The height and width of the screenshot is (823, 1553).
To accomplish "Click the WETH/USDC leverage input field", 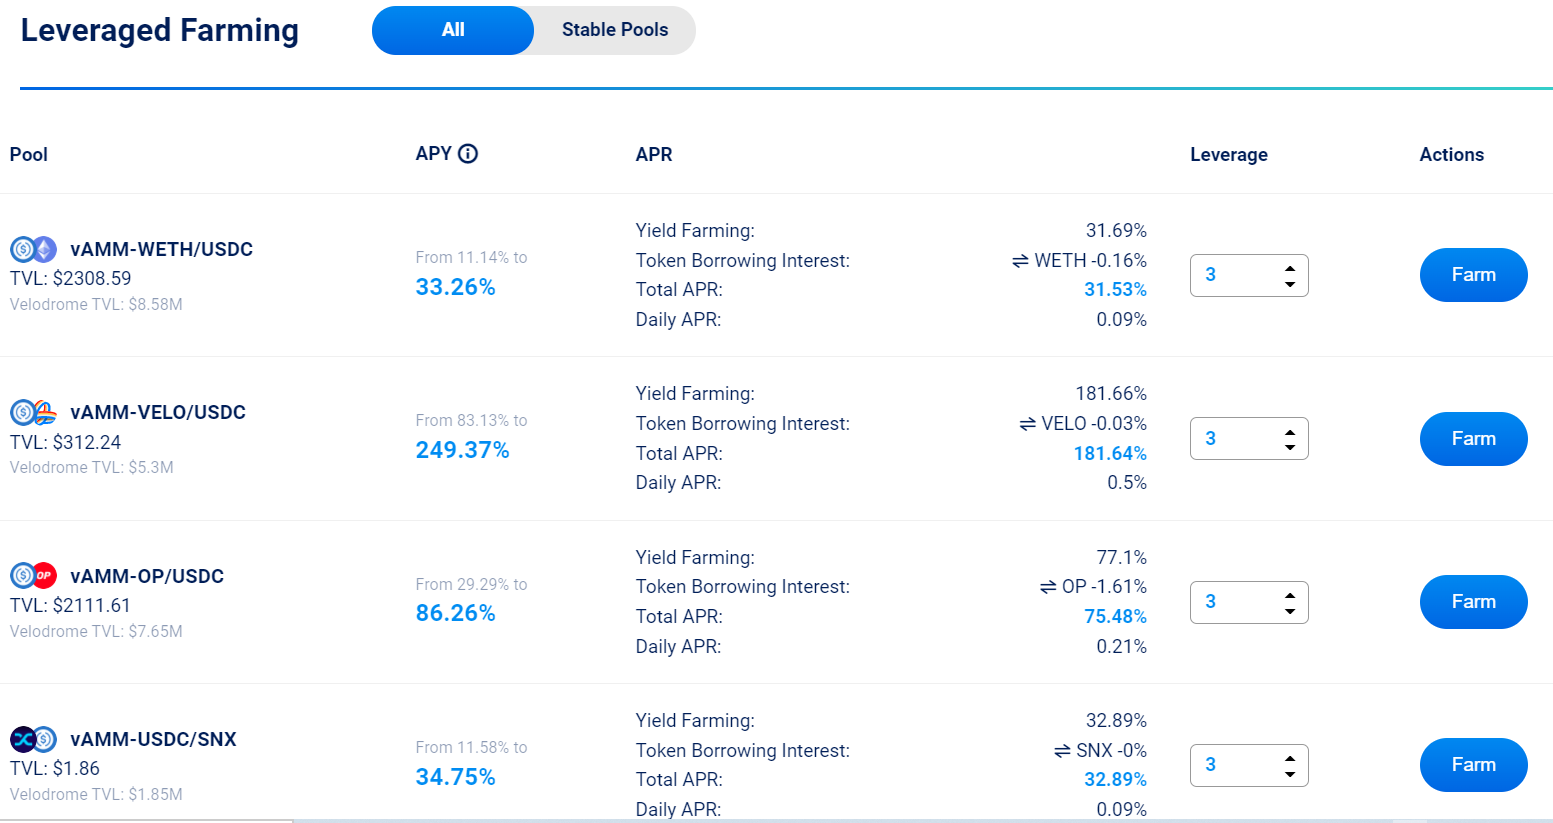I will 1235,275.
